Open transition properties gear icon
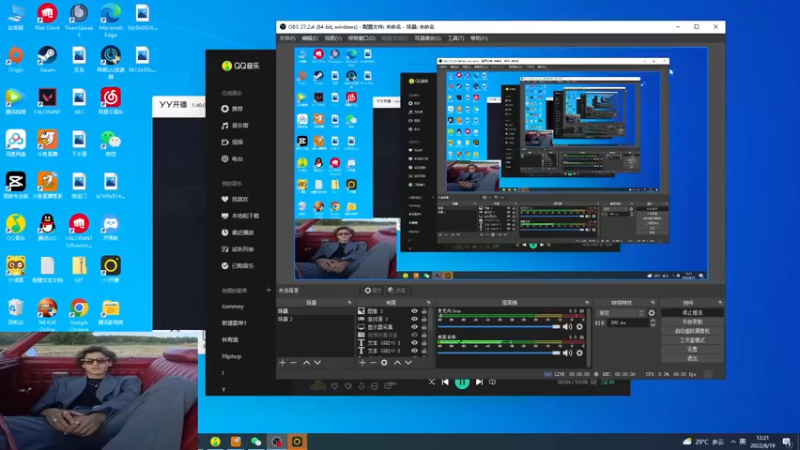Image resolution: width=800 pixels, height=450 pixels. 652,313
